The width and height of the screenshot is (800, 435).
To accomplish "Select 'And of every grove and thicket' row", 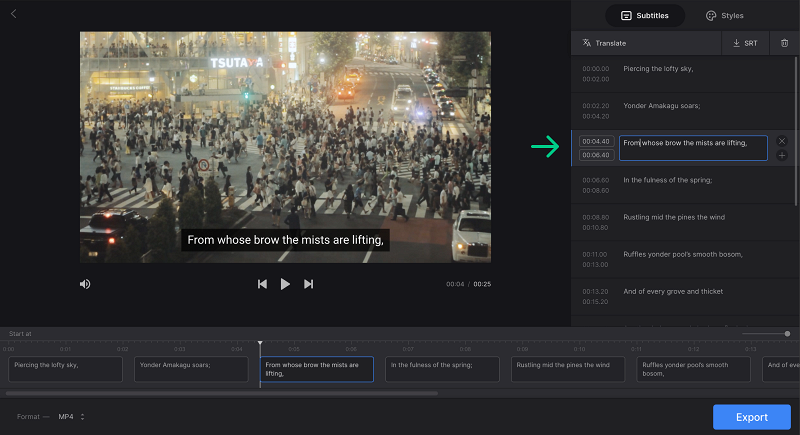I will coord(683,297).
